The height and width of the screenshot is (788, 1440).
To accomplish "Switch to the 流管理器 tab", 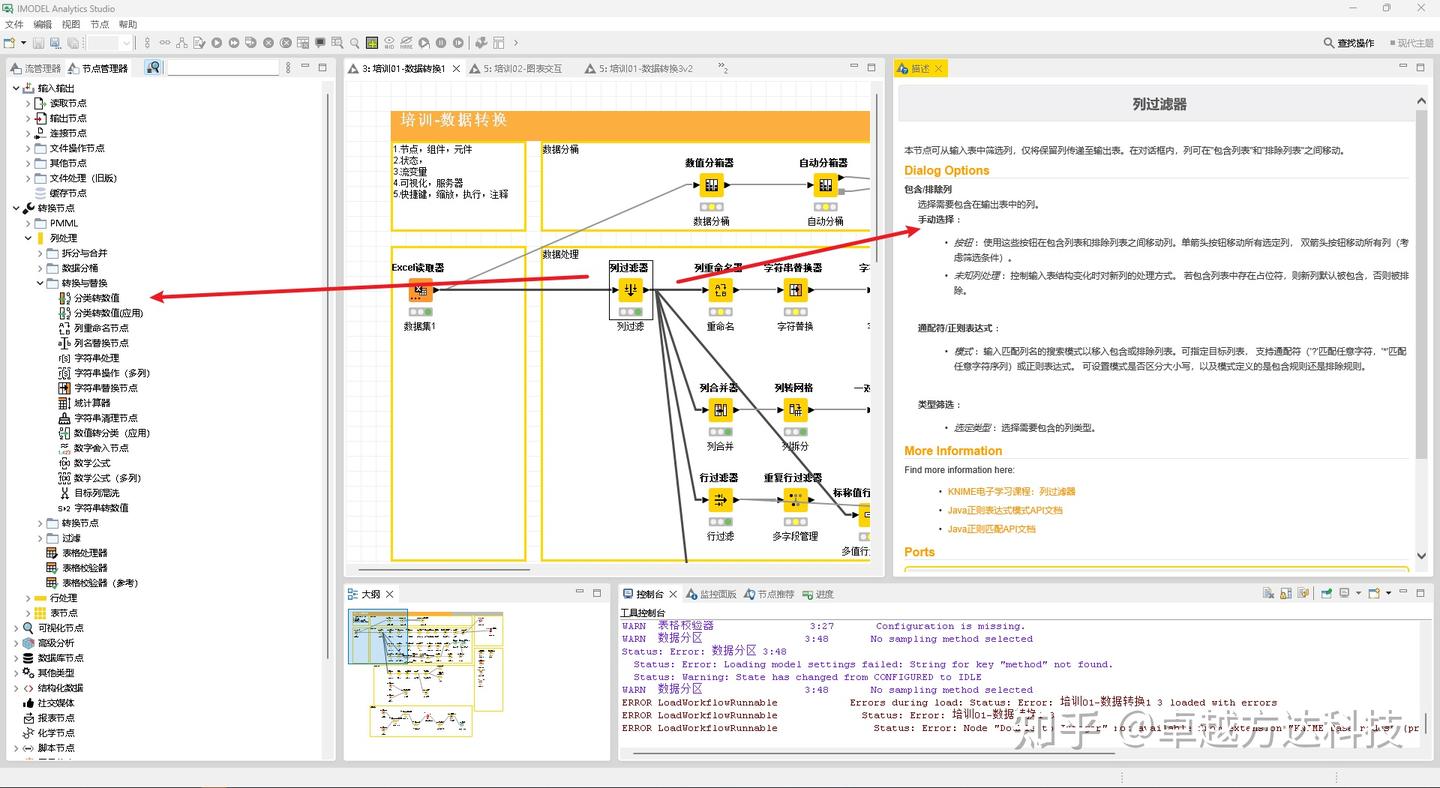I will point(36,68).
